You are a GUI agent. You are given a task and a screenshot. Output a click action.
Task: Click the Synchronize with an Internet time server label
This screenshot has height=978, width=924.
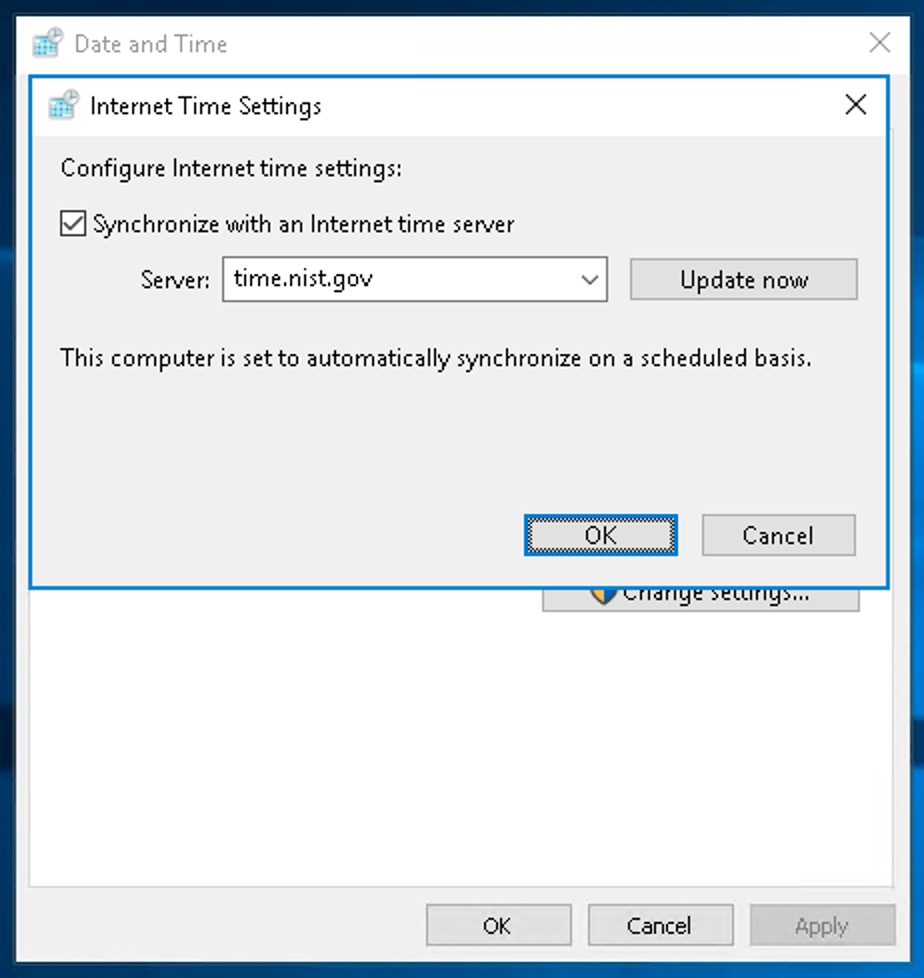point(303,224)
